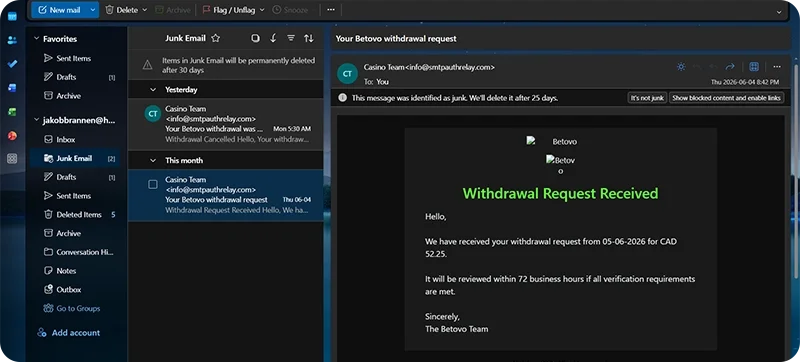Click the CT sender avatar in reading pane
The image size is (800, 362).
click(347, 74)
